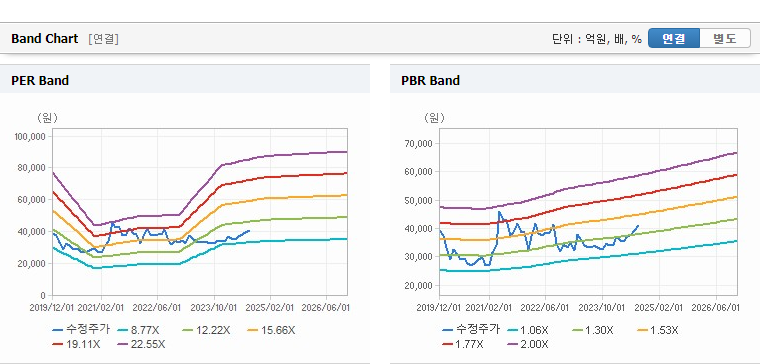Viewport: 760px width, 364px height.
Task: Click the (원) unit label above PER chart
Action: [47, 118]
